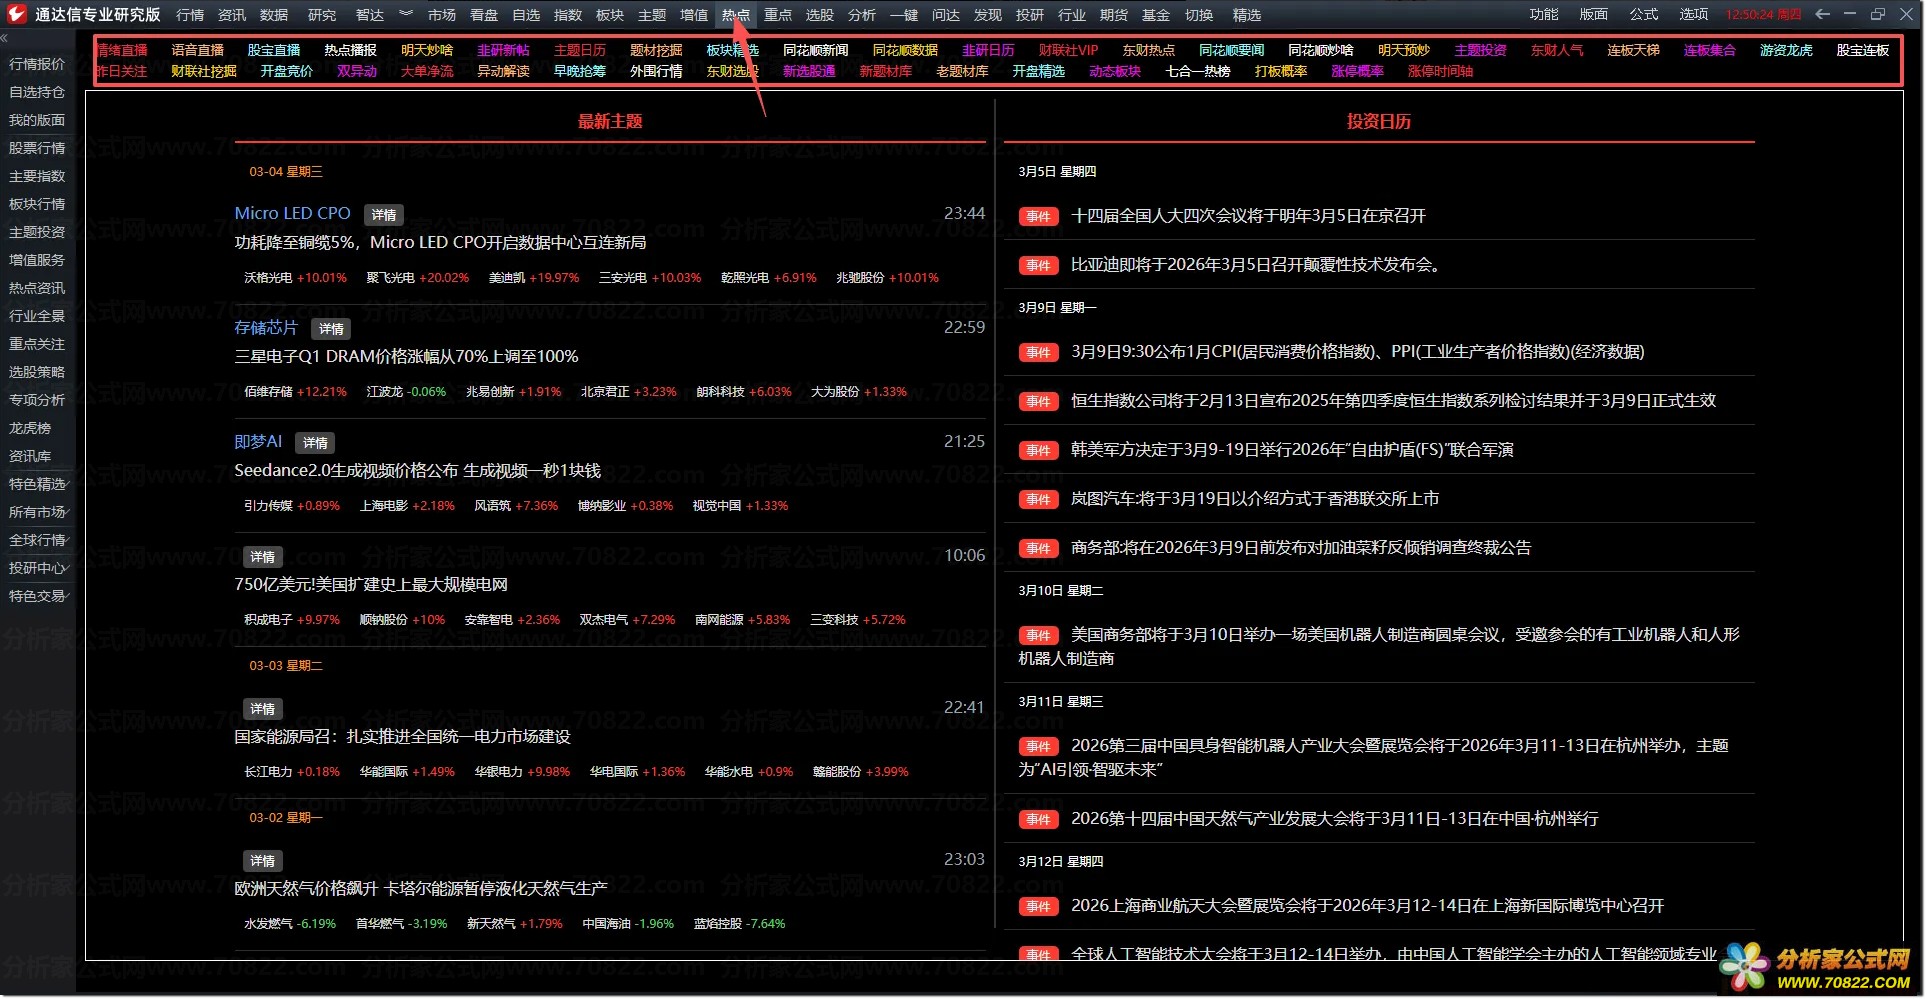Expand 所有市场 in the sidebar
Viewport: 1927px width, 999px height.
coord(38,512)
